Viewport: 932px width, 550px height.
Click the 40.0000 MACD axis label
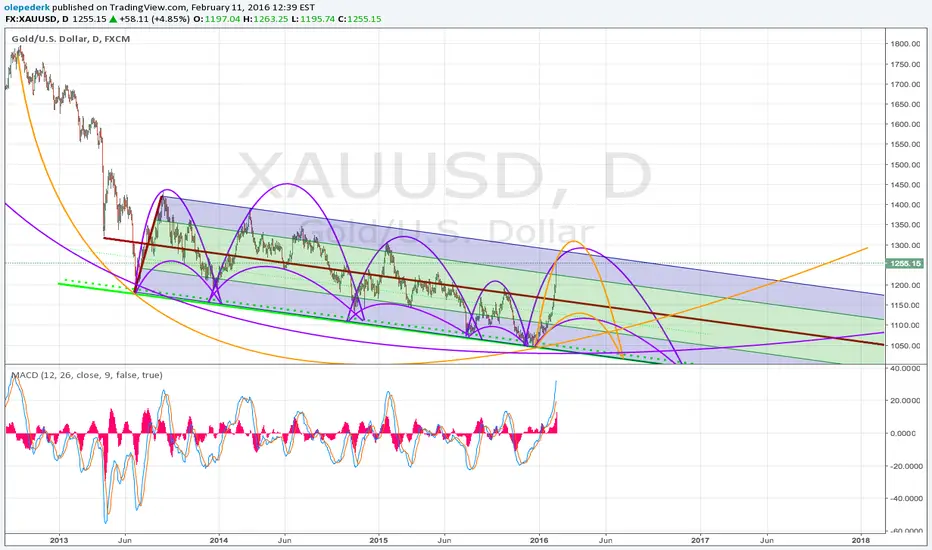pyautogui.click(x=905, y=368)
